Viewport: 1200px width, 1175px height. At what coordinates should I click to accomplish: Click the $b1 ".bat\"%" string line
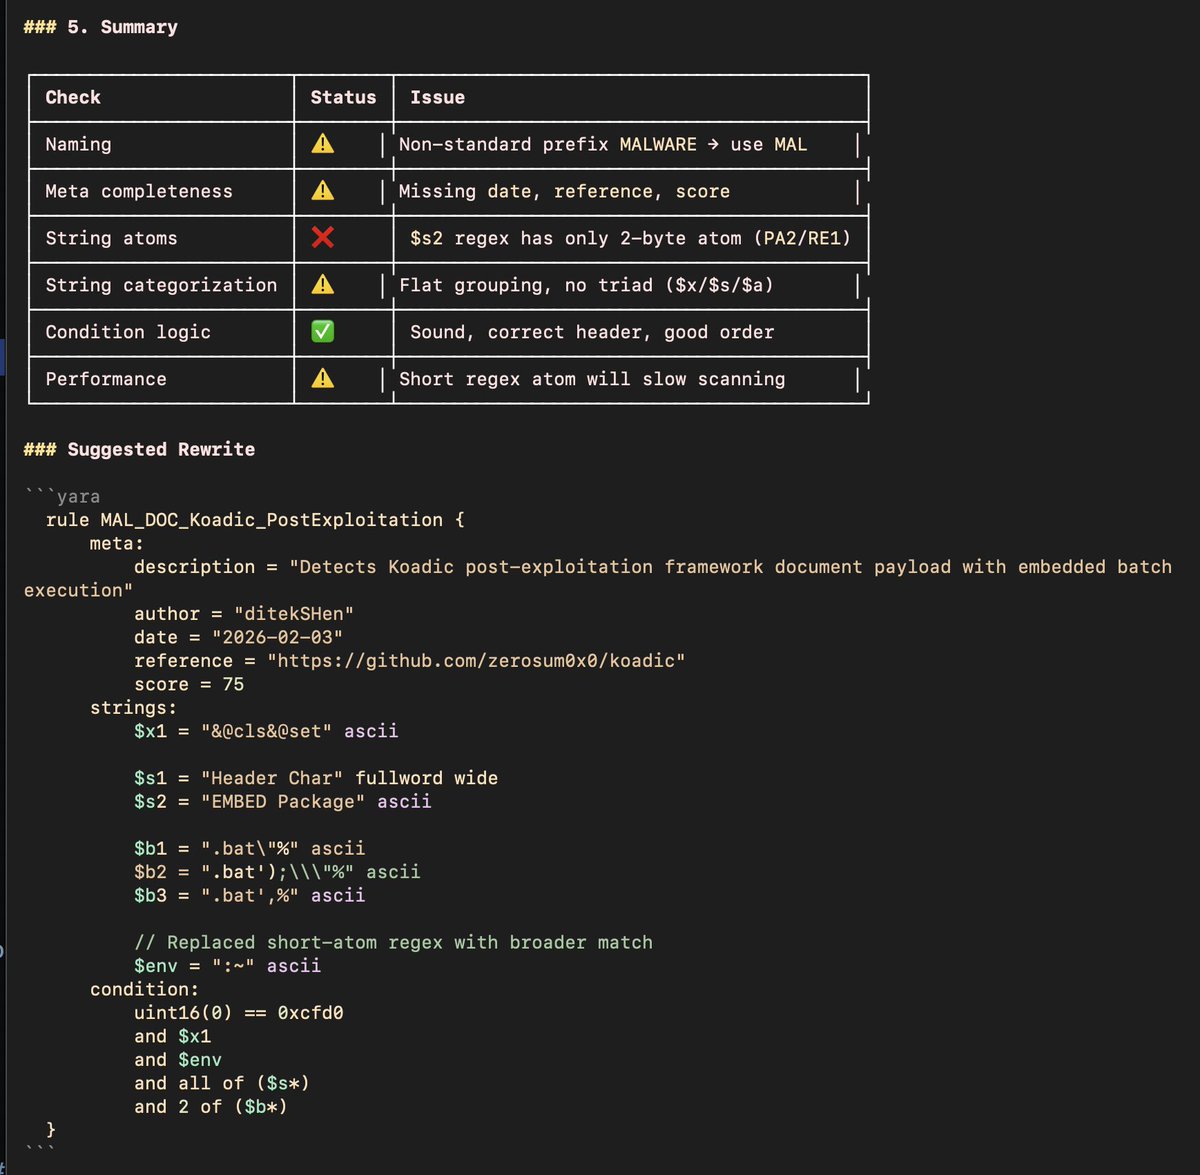click(250, 848)
